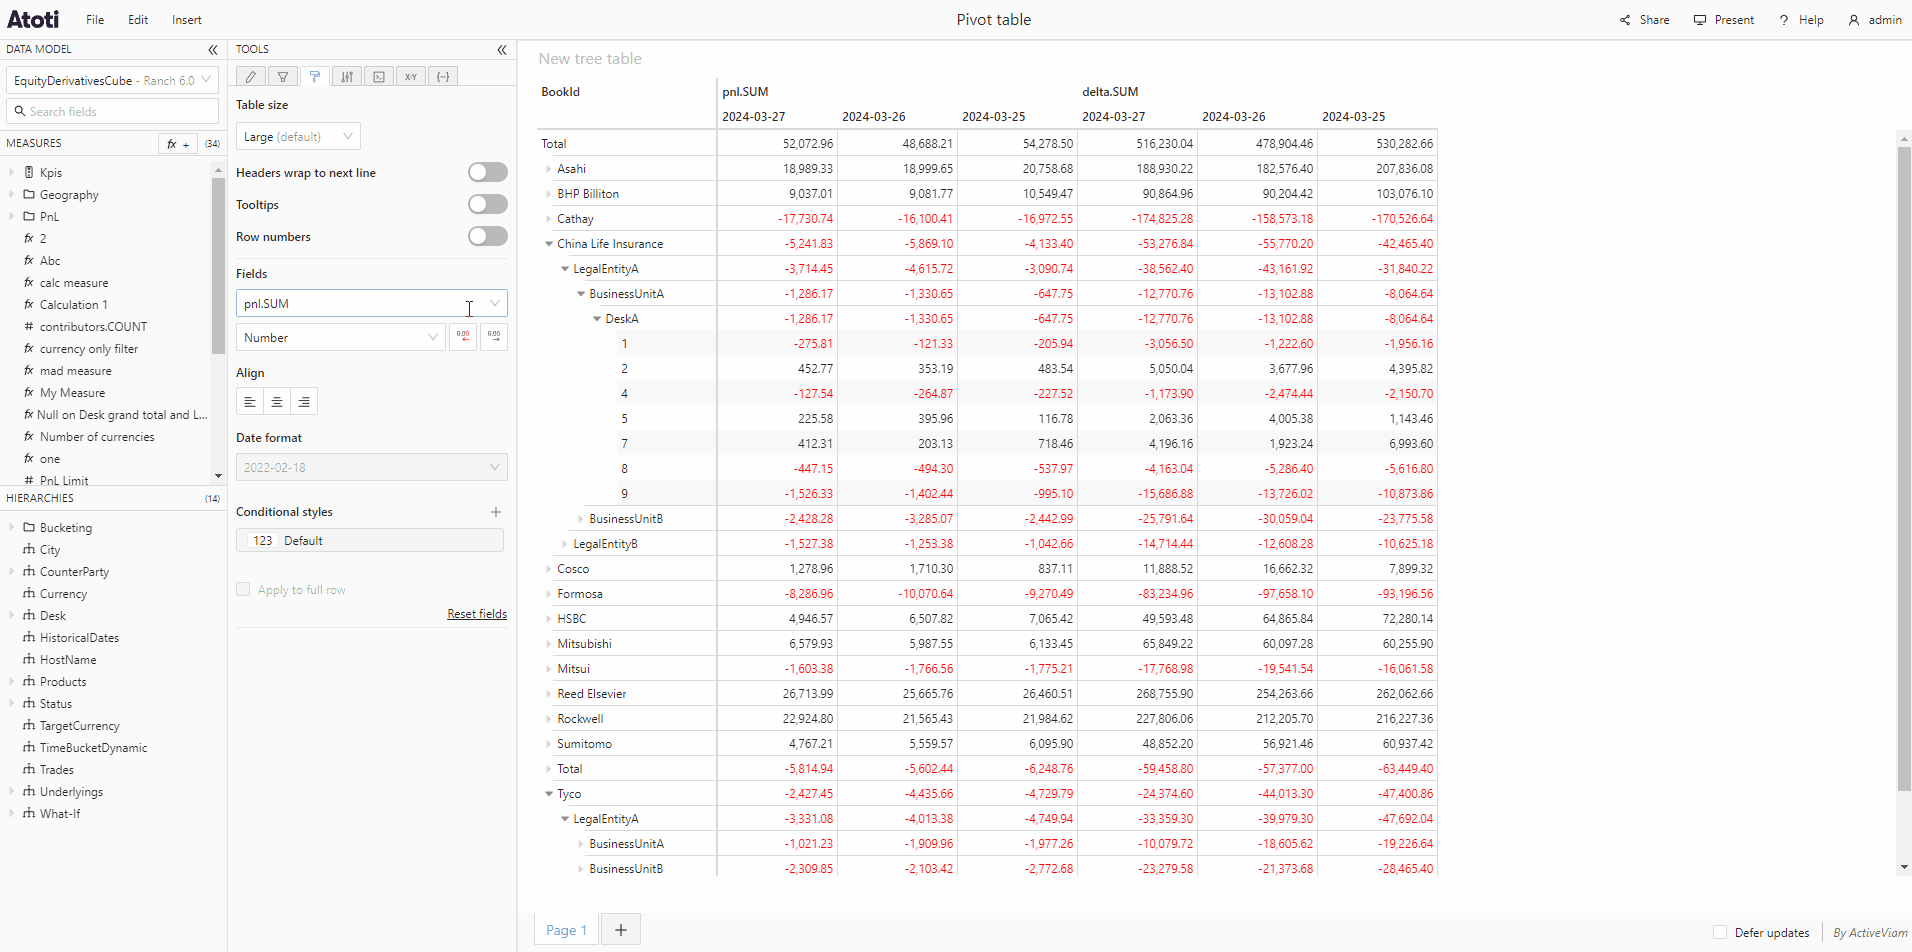Open the X/Y tools tab
The height and width of the screenshot is (952, 1912).
411,76
